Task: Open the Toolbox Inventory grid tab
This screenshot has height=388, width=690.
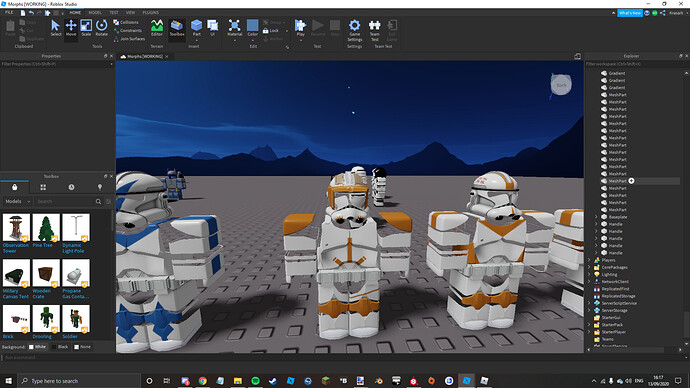Action: (x=43, y=187)
